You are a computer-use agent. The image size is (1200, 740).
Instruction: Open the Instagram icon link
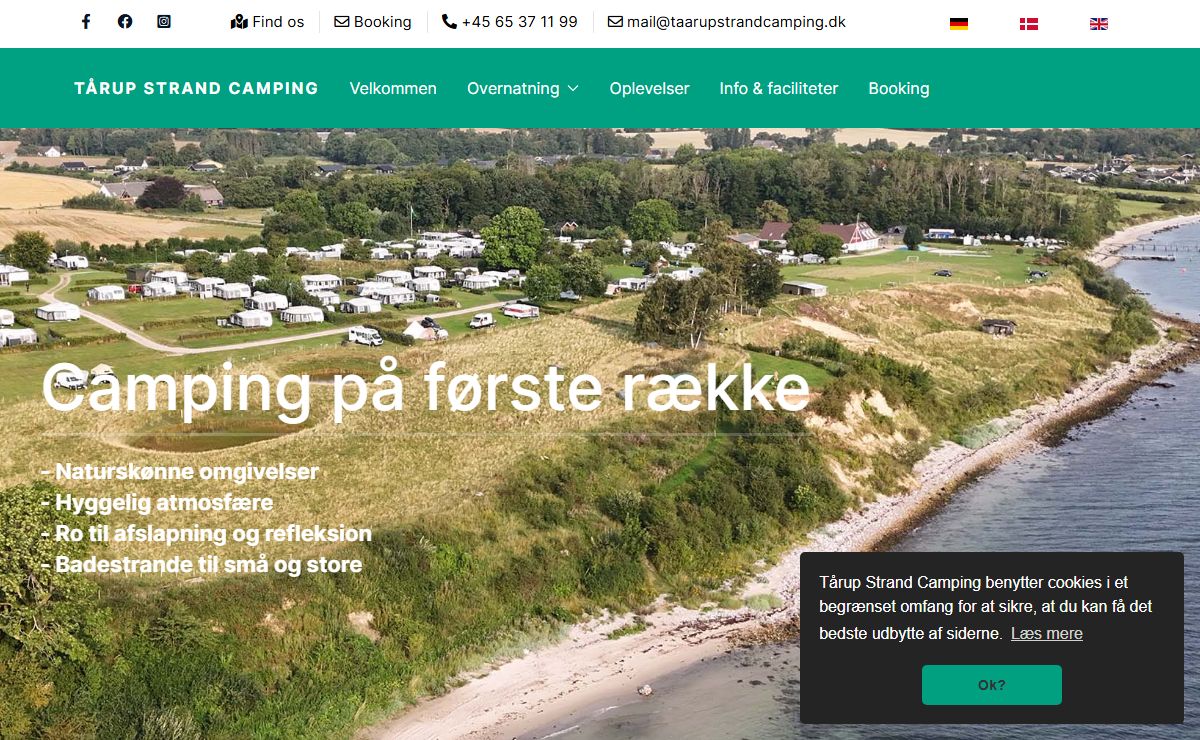point(164,21)
